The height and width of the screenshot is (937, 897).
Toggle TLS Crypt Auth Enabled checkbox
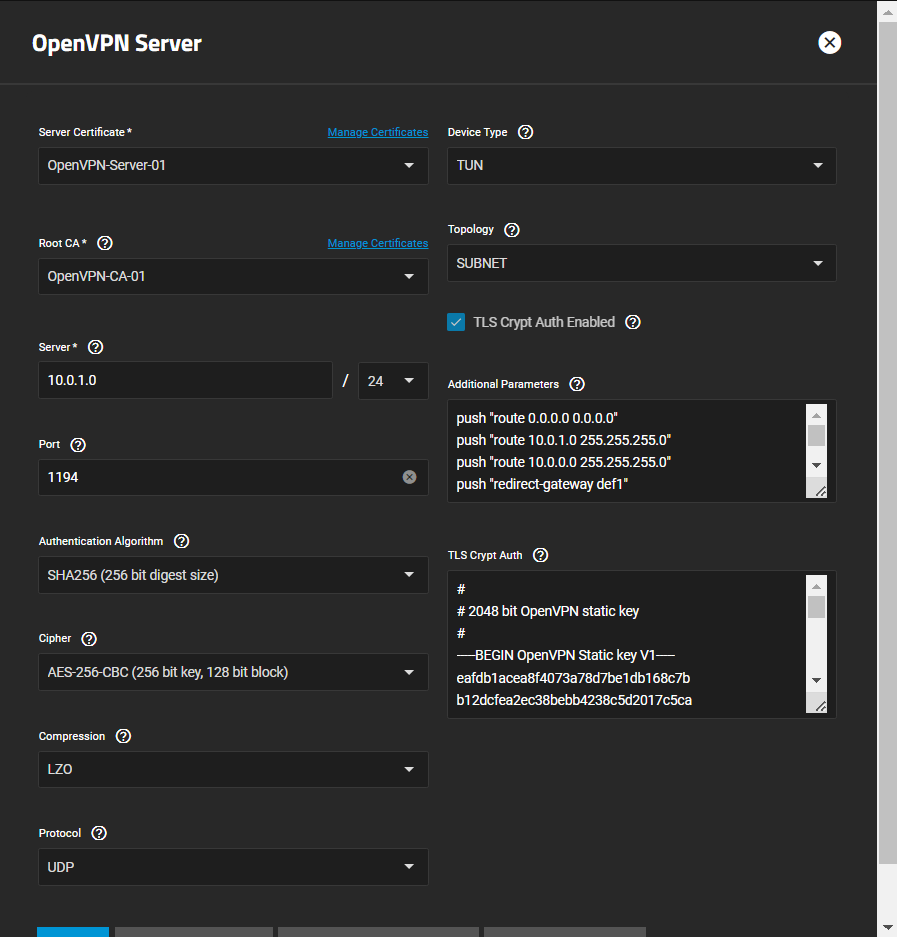point(456,322)
